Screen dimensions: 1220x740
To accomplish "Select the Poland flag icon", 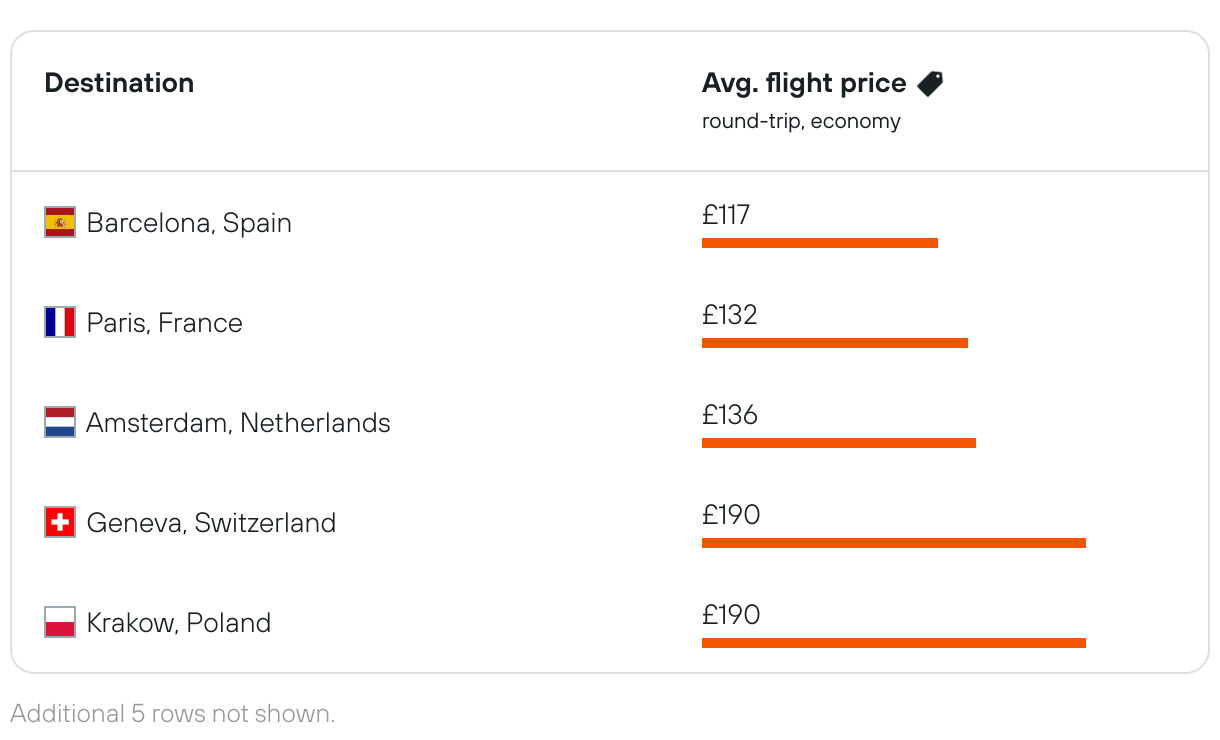I will pyautogui.click(x=60, y=622).
